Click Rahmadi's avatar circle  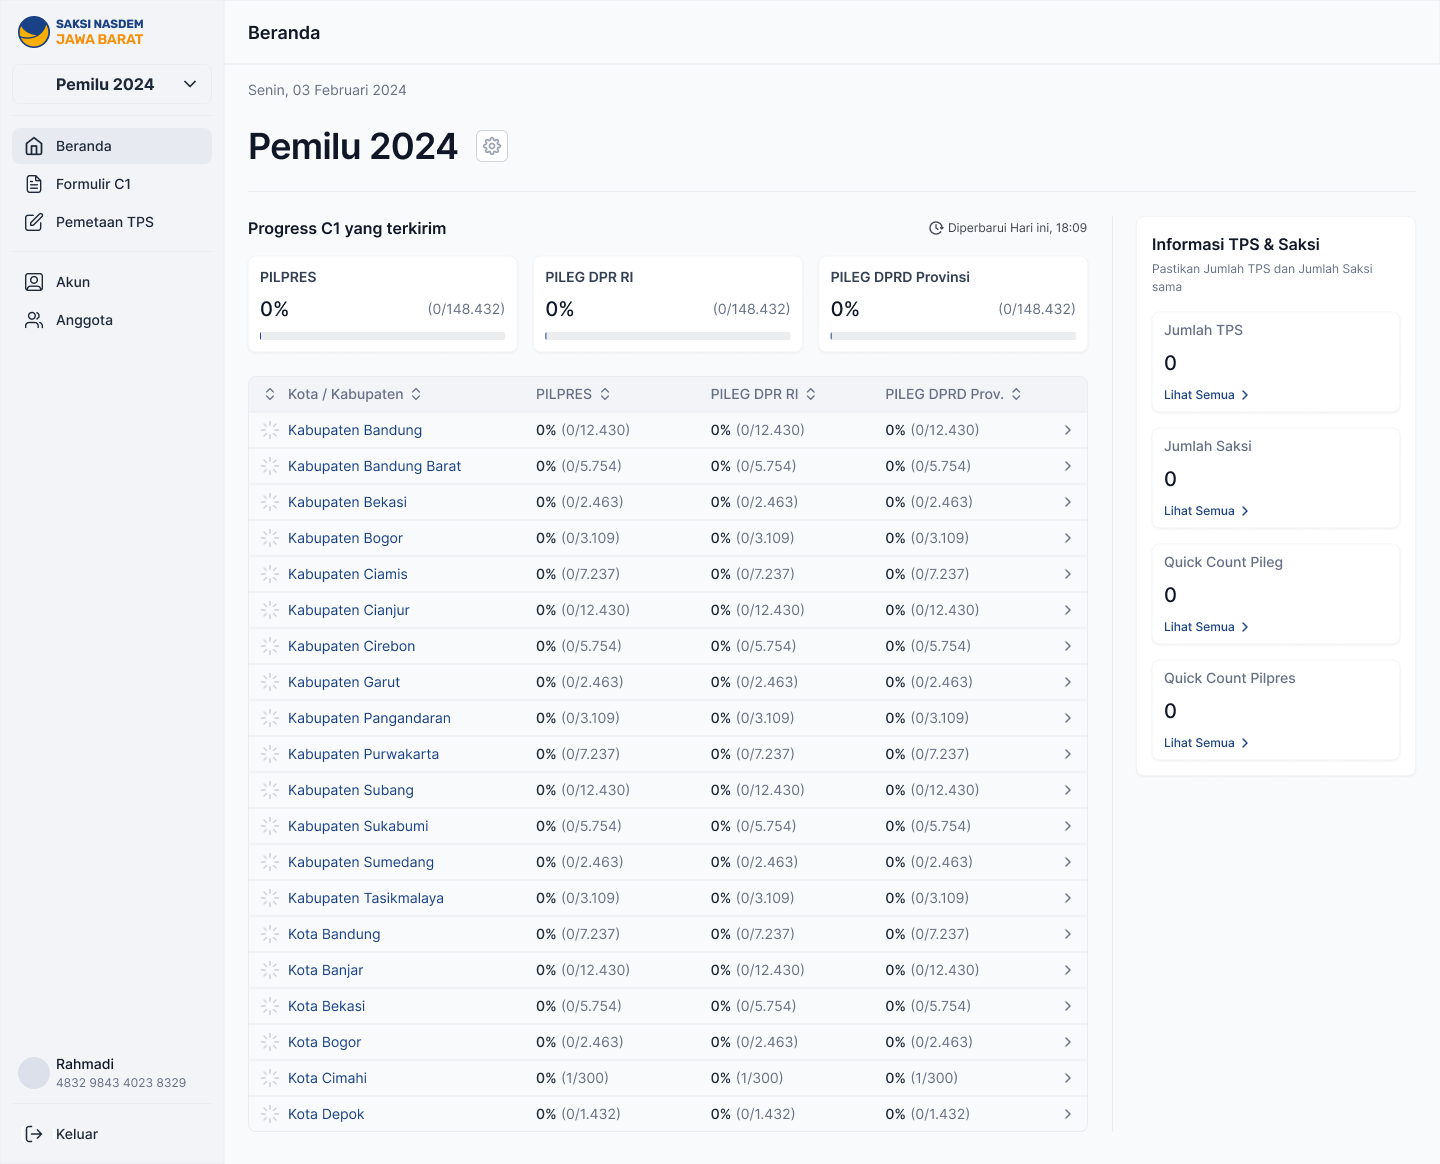[34, 1073]
